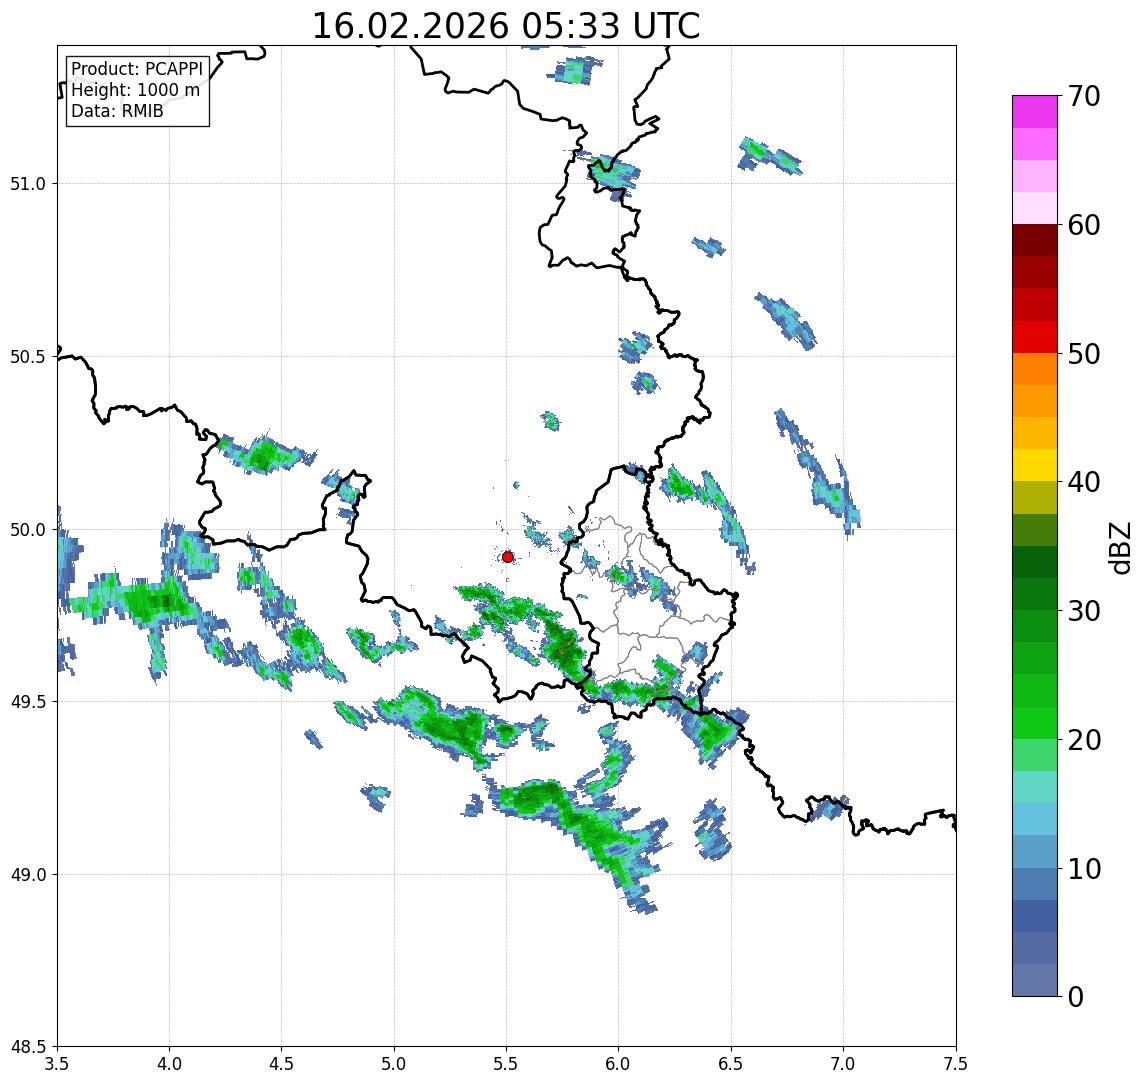Viewport: 1145px width, 1084px height.
Task: Click colorbar tick label 60
Action: point(1084,225)
